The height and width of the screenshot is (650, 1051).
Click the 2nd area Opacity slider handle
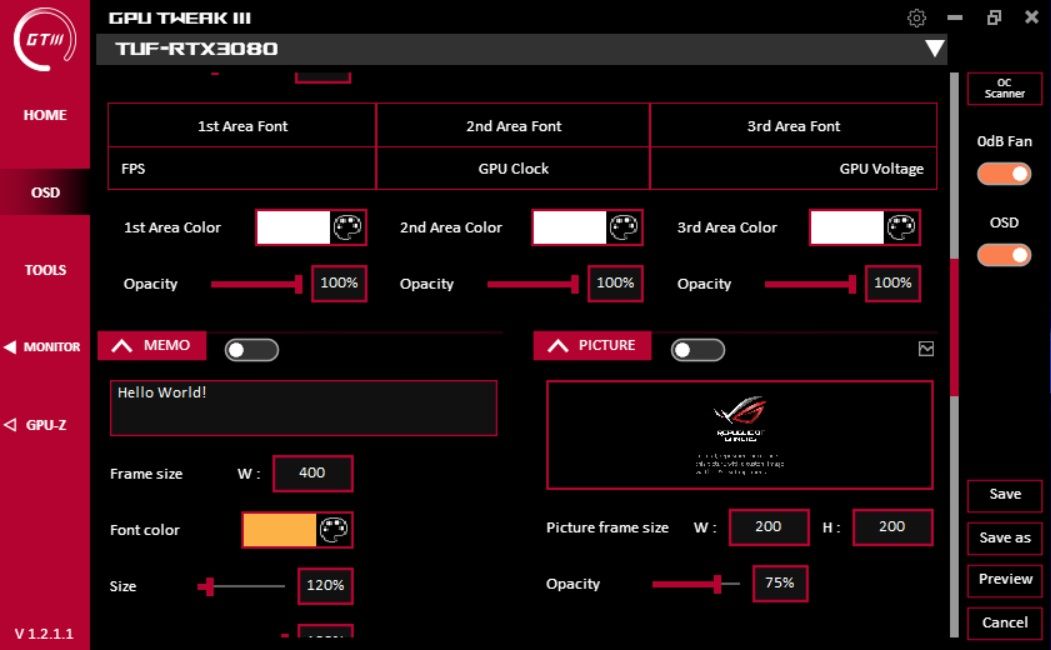tap(574, 284)
